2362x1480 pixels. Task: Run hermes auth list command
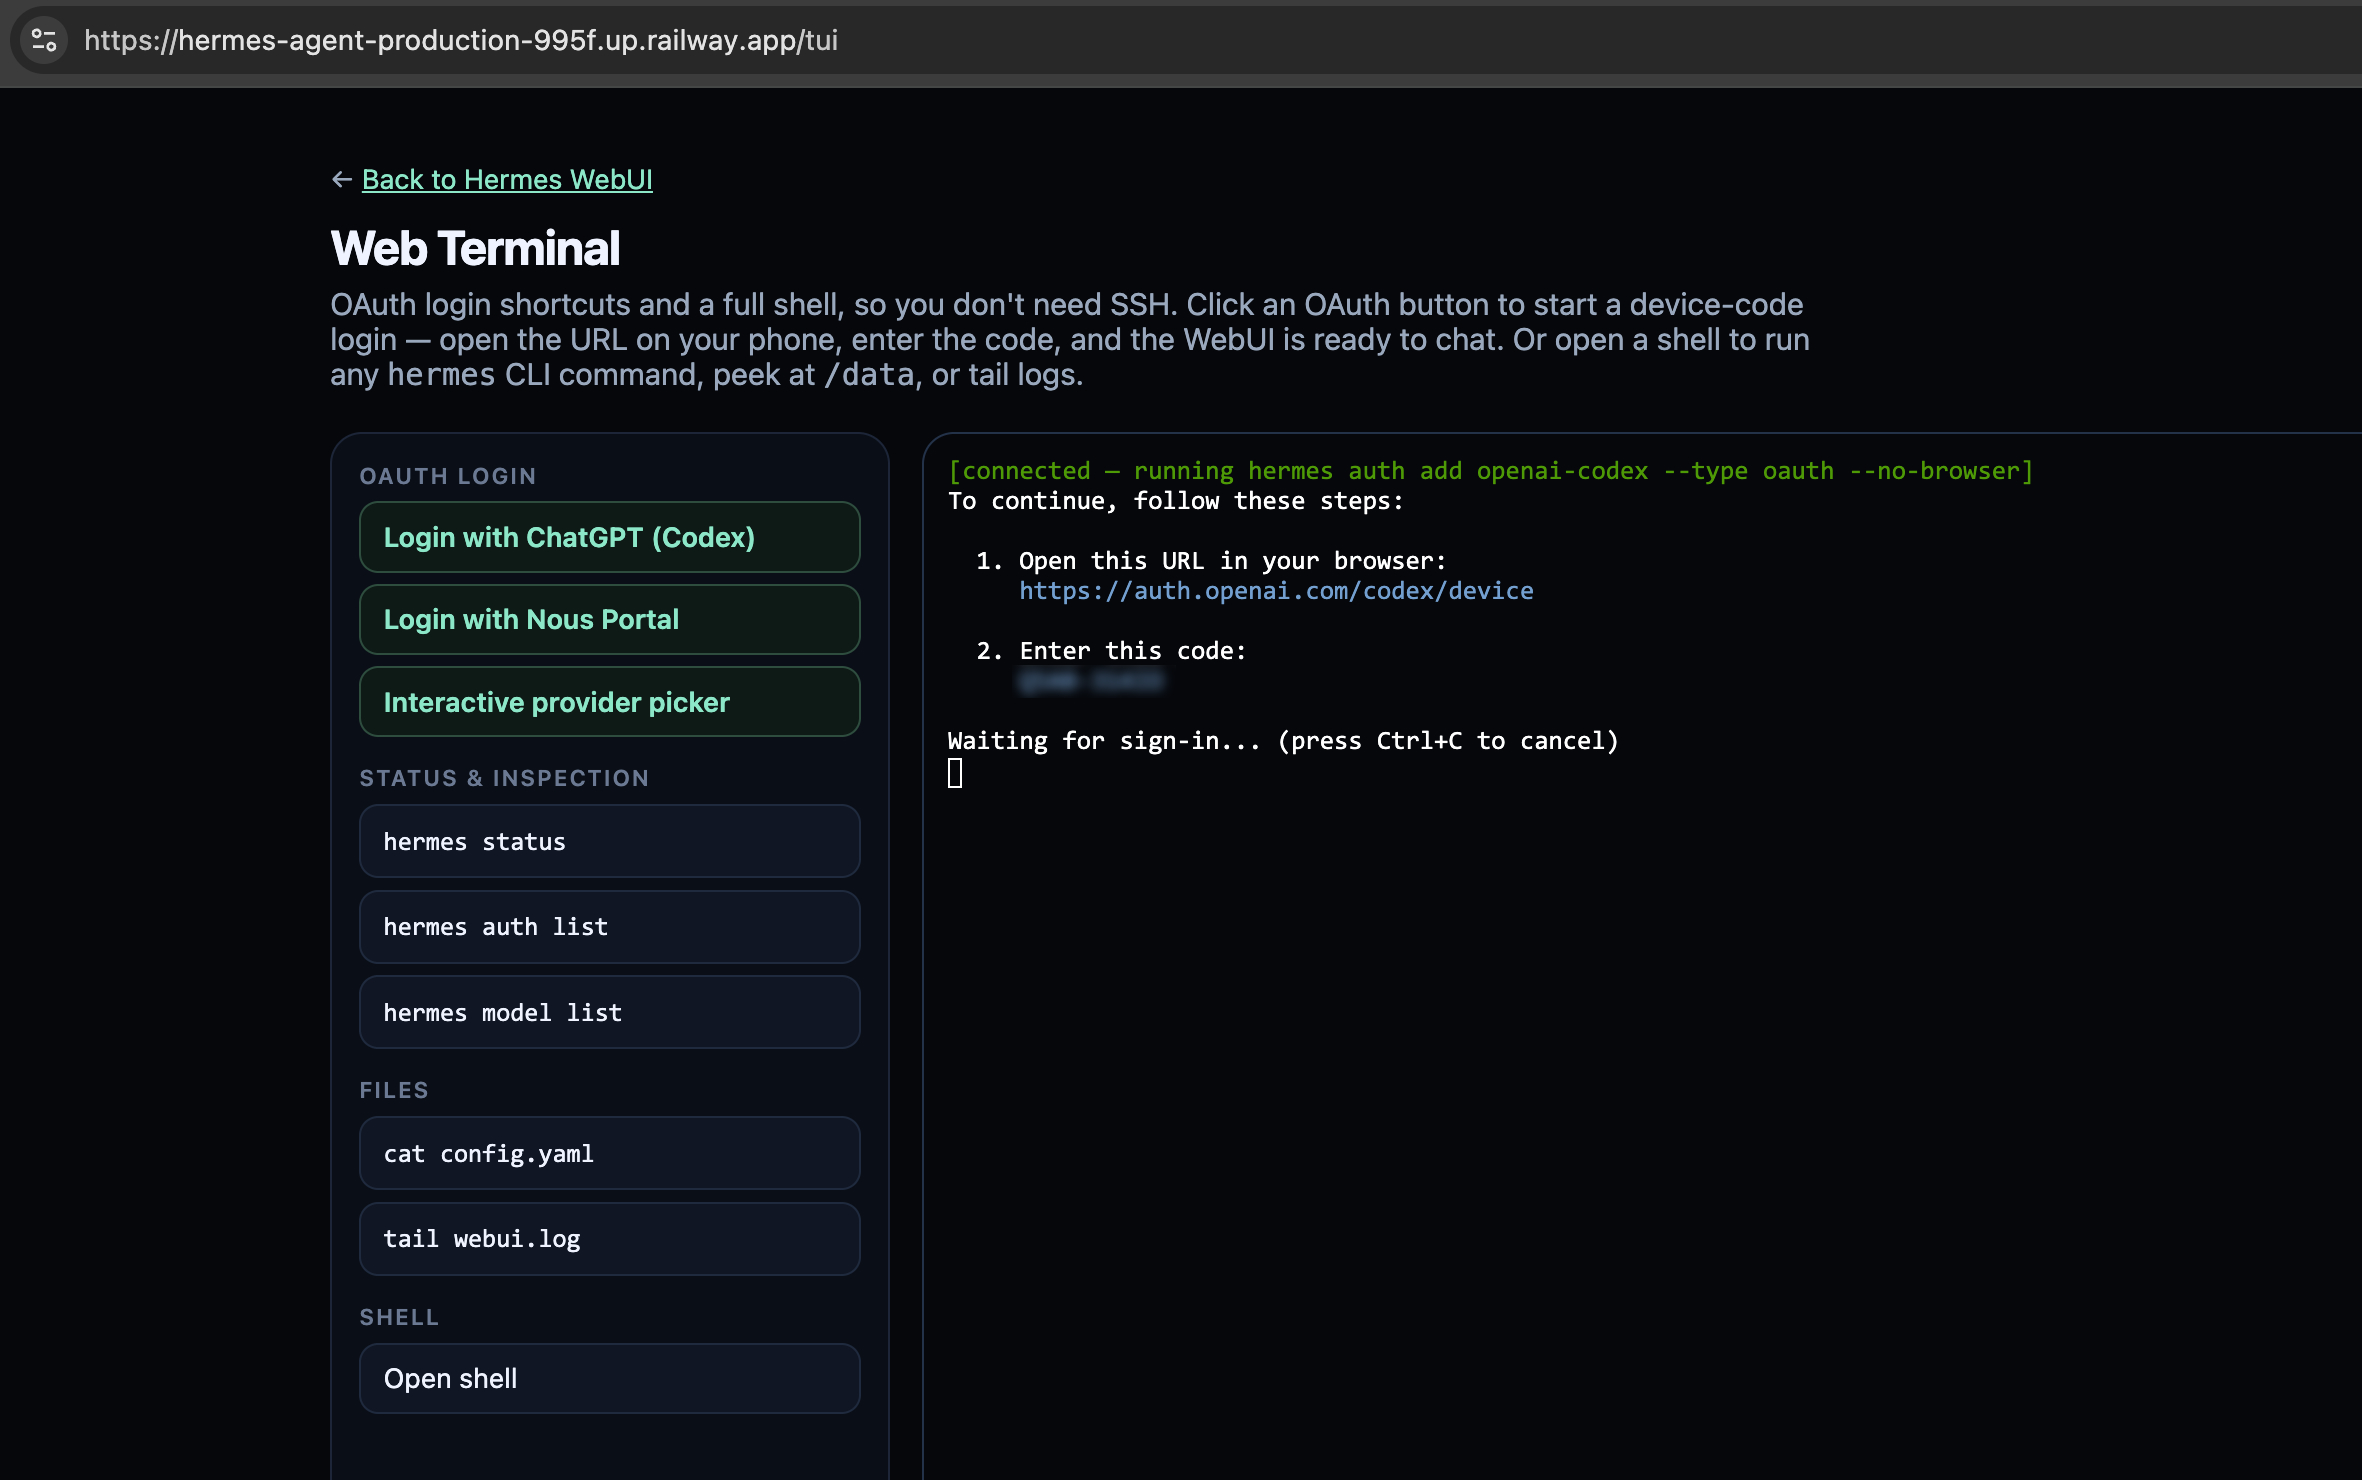(x=609, y=927)
